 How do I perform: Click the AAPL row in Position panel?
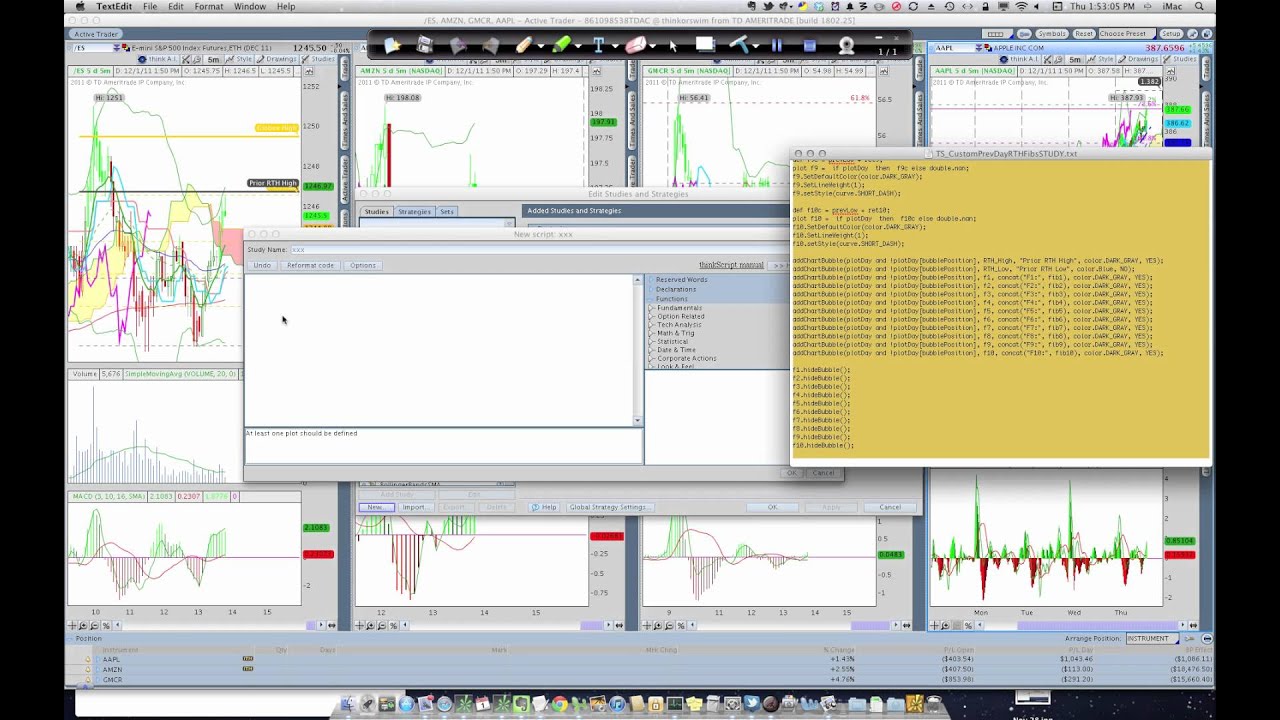coord(640,659)
